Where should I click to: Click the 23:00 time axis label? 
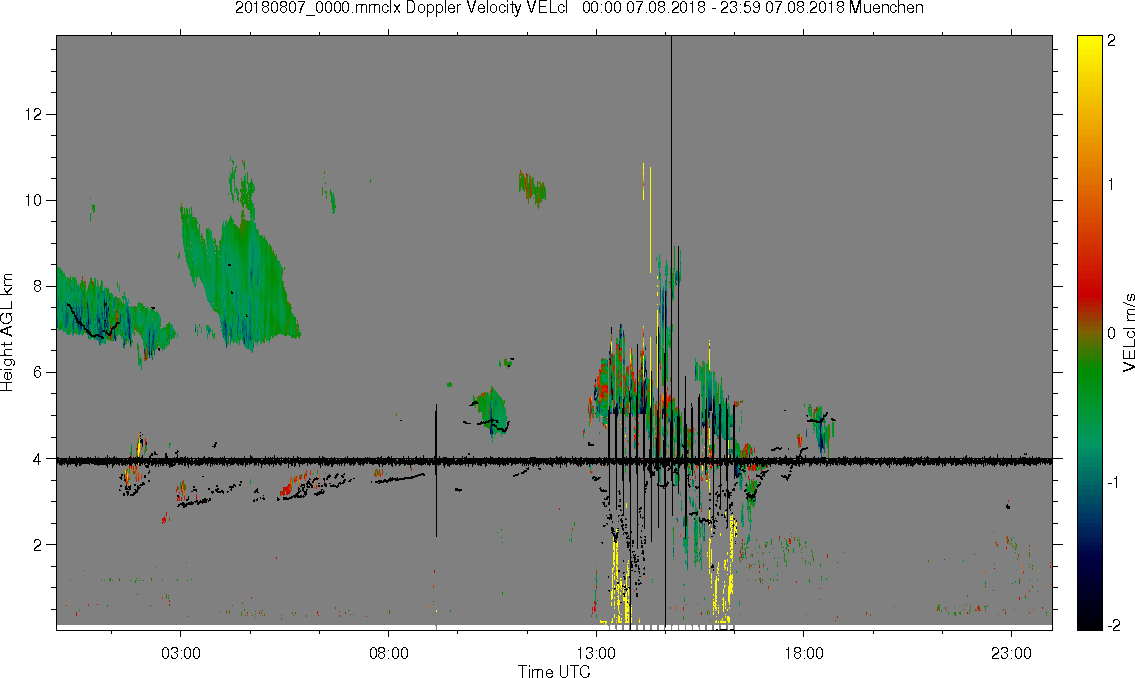coord(1011,653)
